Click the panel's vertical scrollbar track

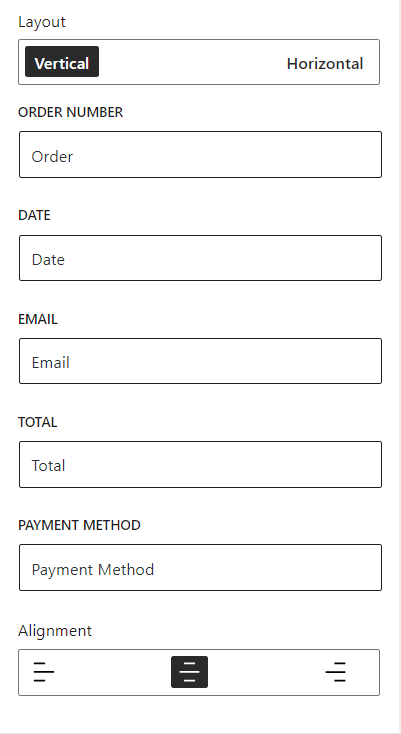(x=398, y=367)
